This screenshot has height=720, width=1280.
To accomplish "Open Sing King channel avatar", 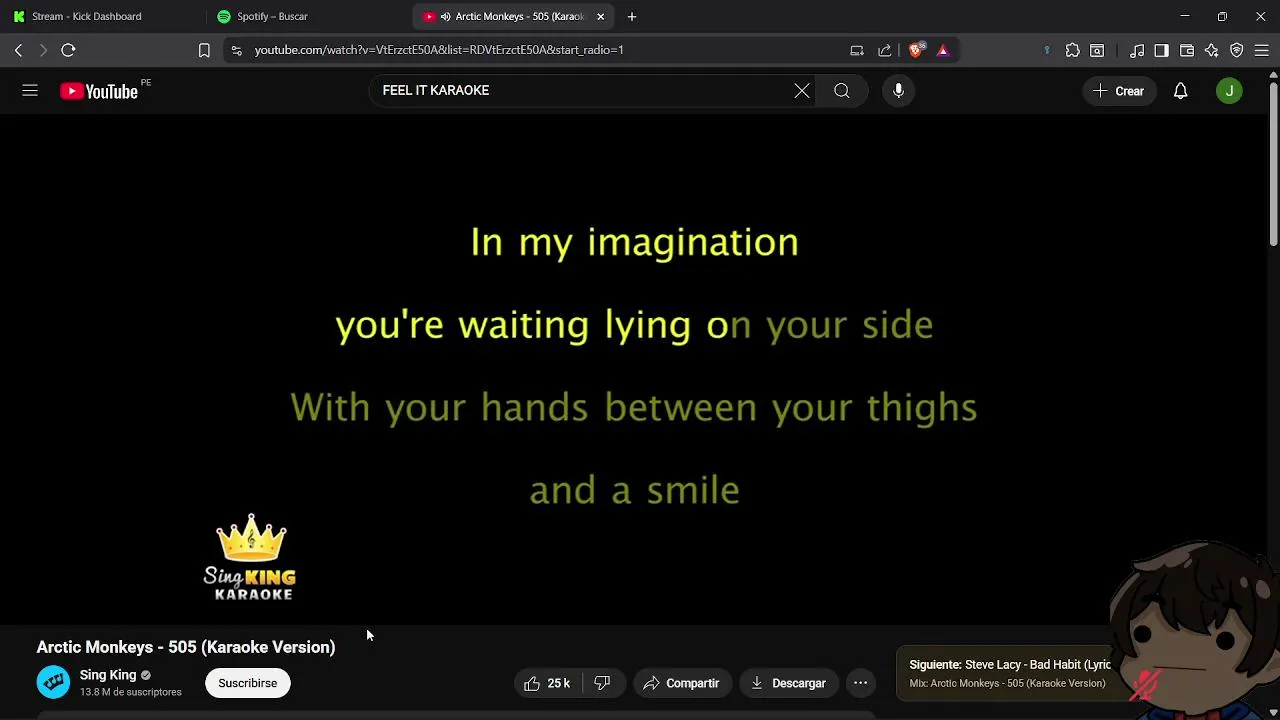I will point(54,682).
